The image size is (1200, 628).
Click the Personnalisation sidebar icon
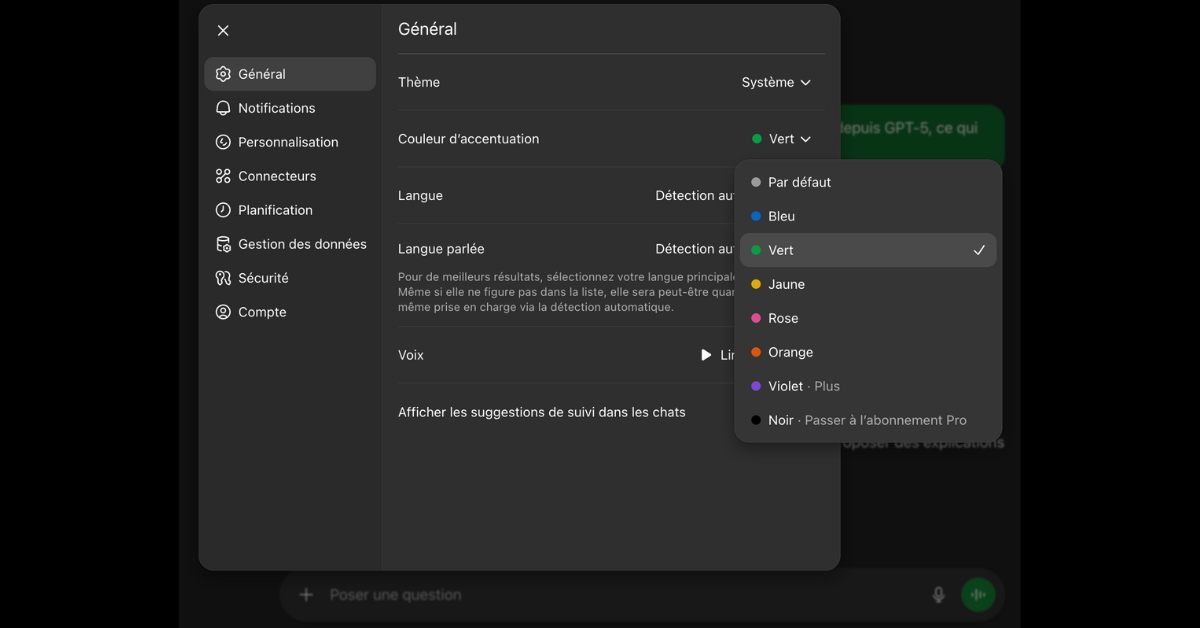(x=223, y=142)
